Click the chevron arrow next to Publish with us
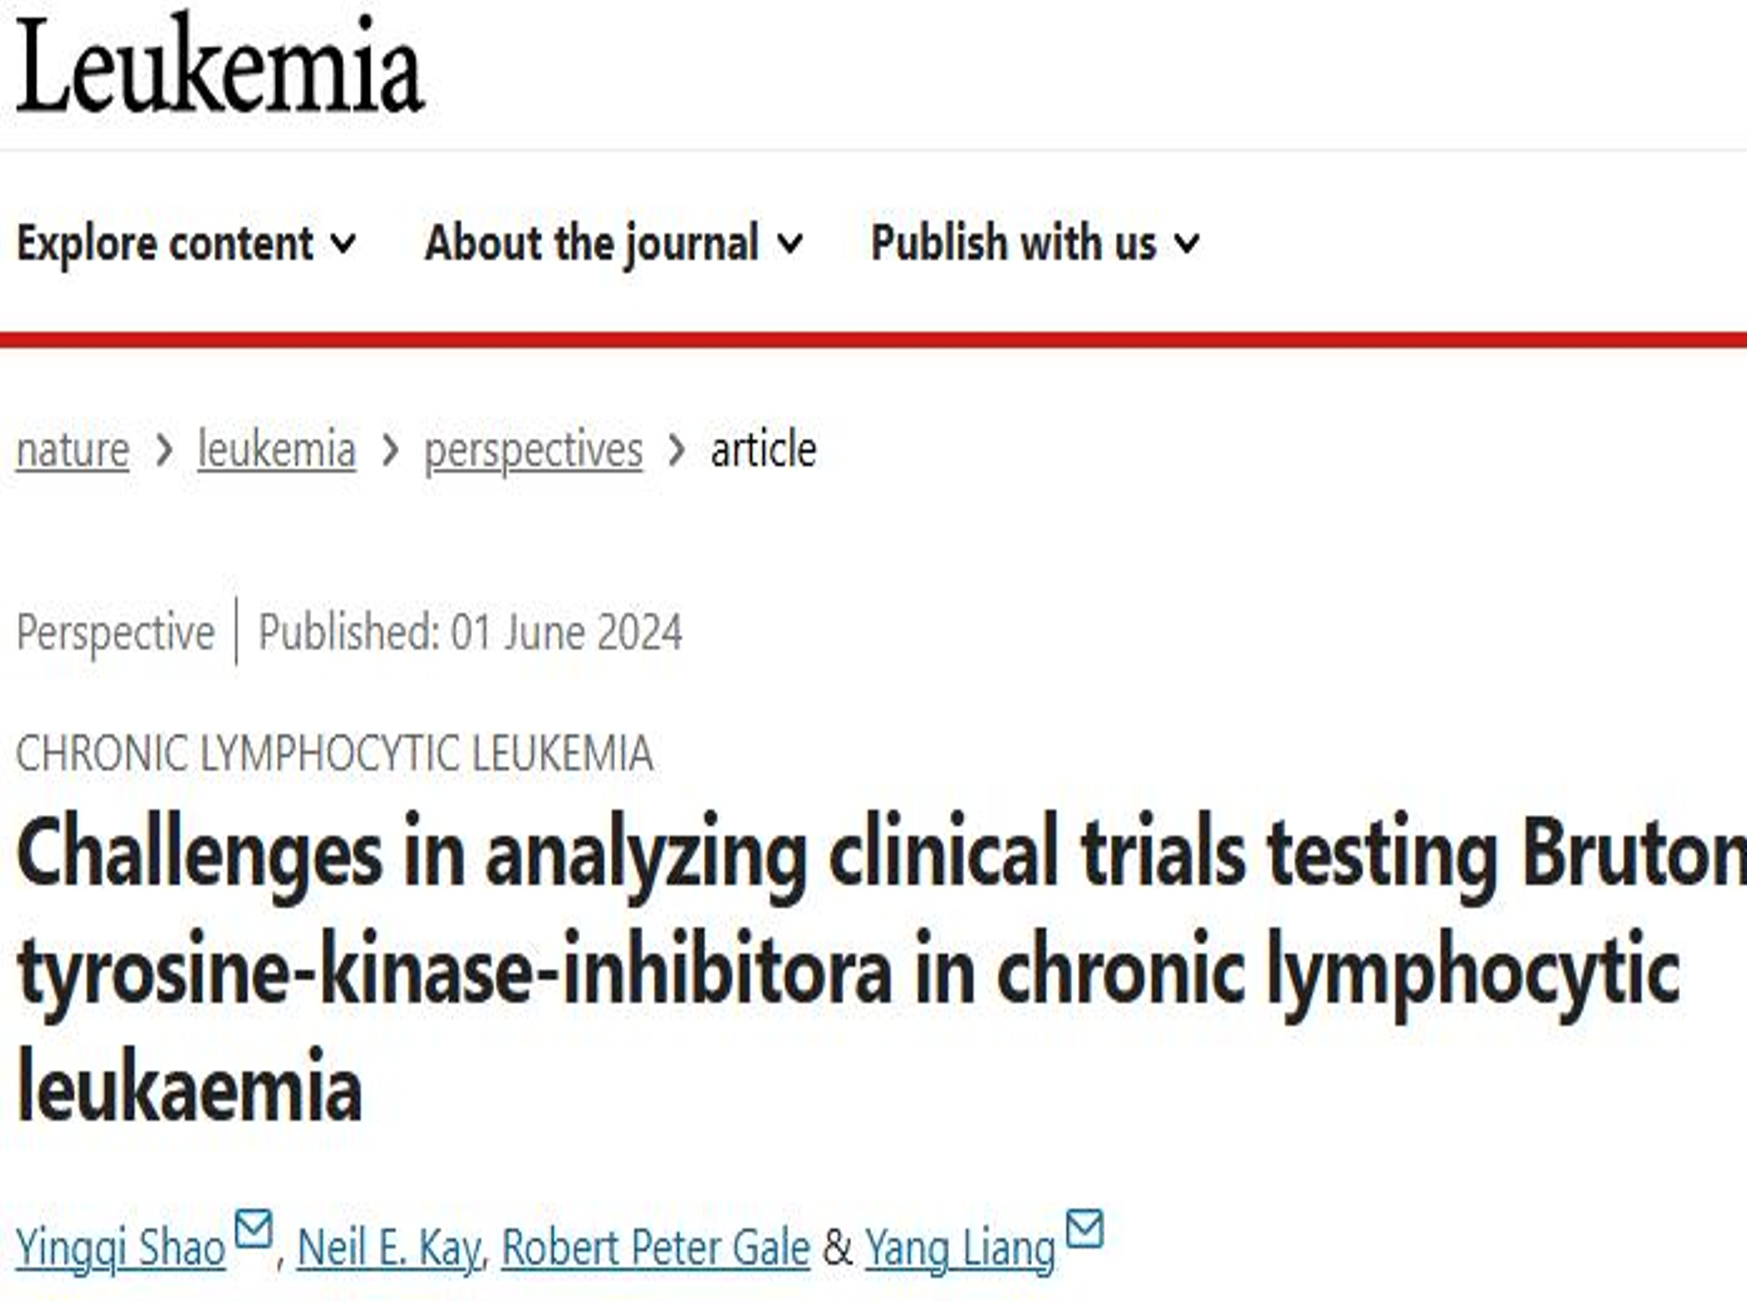 (x=1186, y=243)
